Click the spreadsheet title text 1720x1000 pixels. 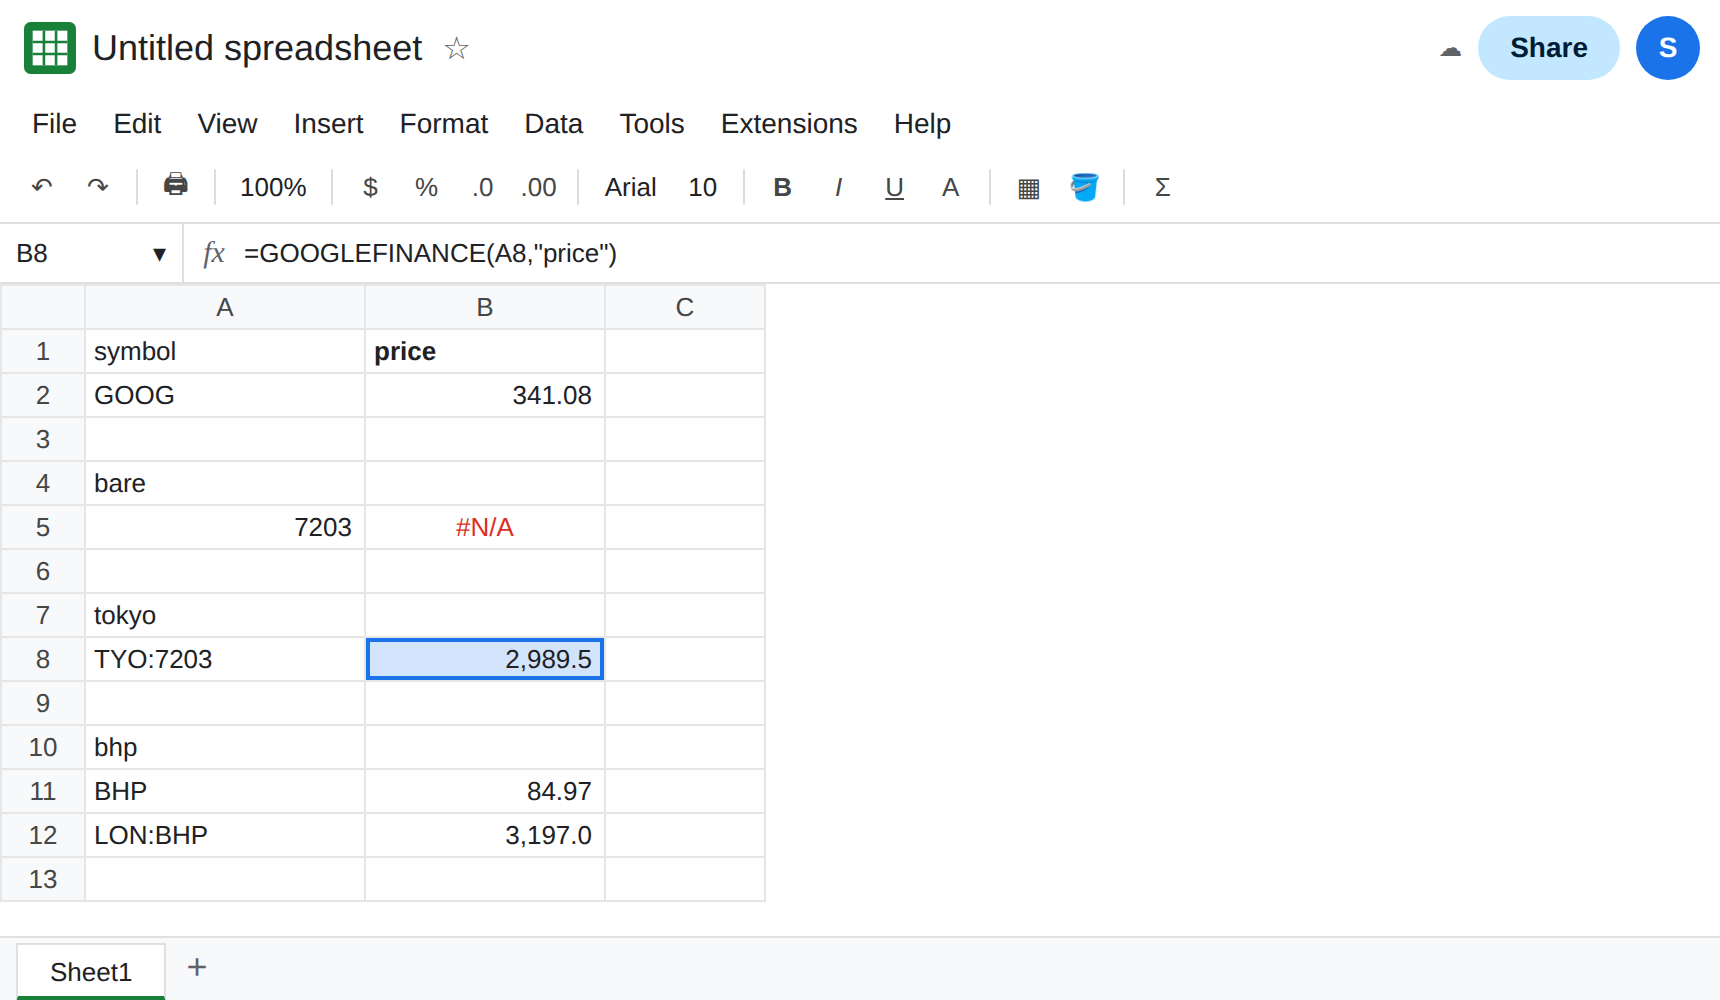258,48
